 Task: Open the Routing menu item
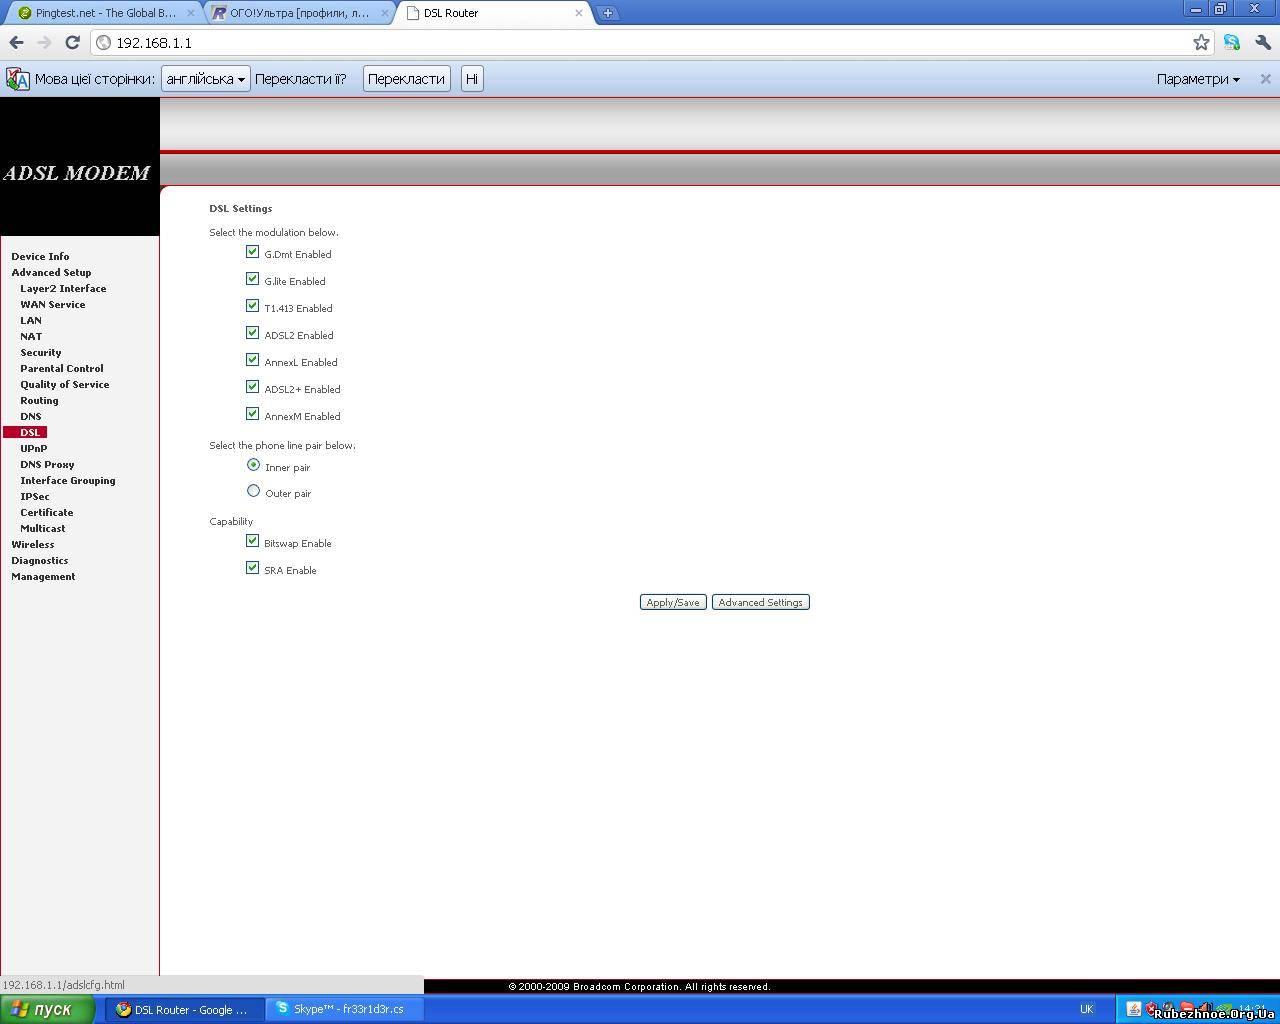39,400
